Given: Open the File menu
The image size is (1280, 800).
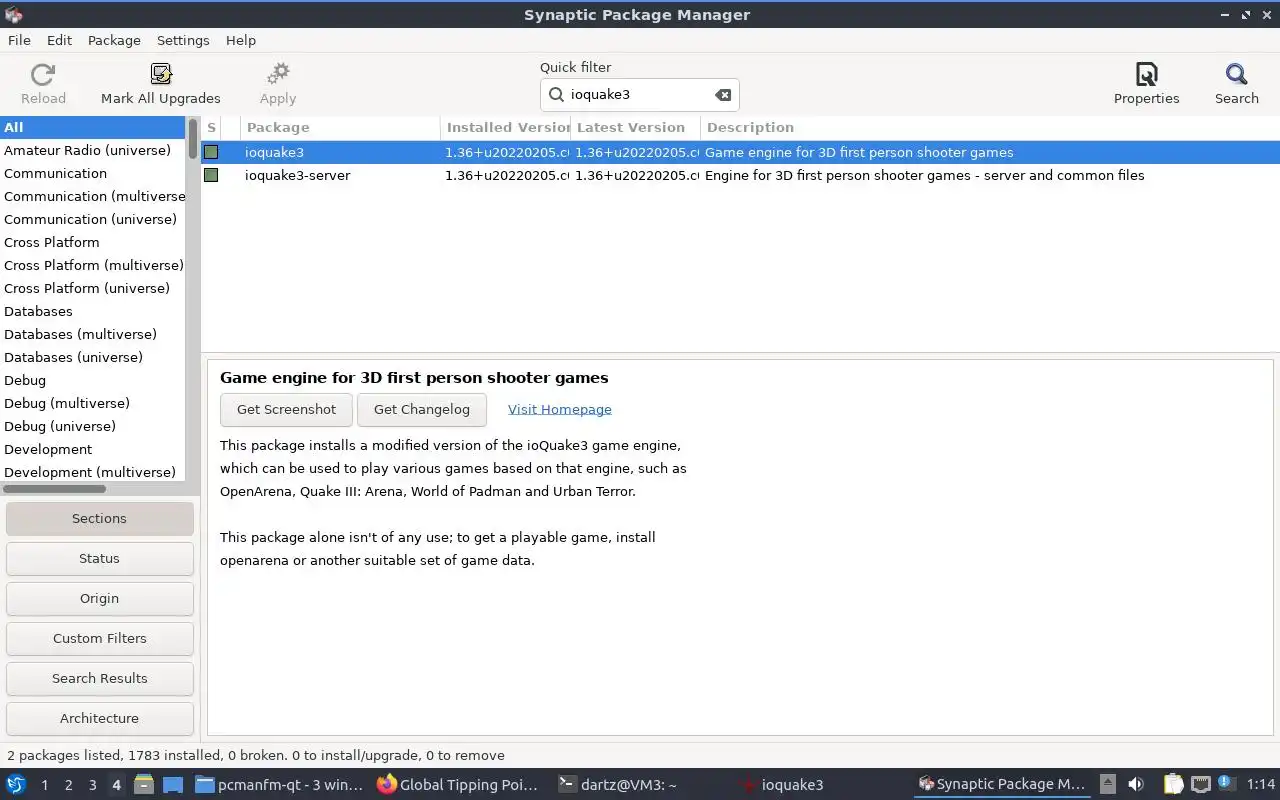Looking at the screenshot, I should point(19,40).
